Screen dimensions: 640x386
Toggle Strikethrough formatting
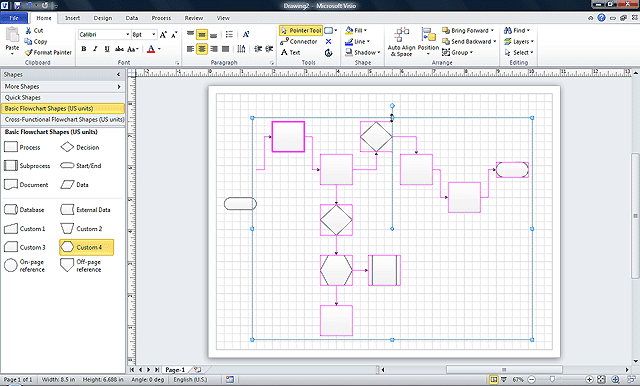pos(119,49)
